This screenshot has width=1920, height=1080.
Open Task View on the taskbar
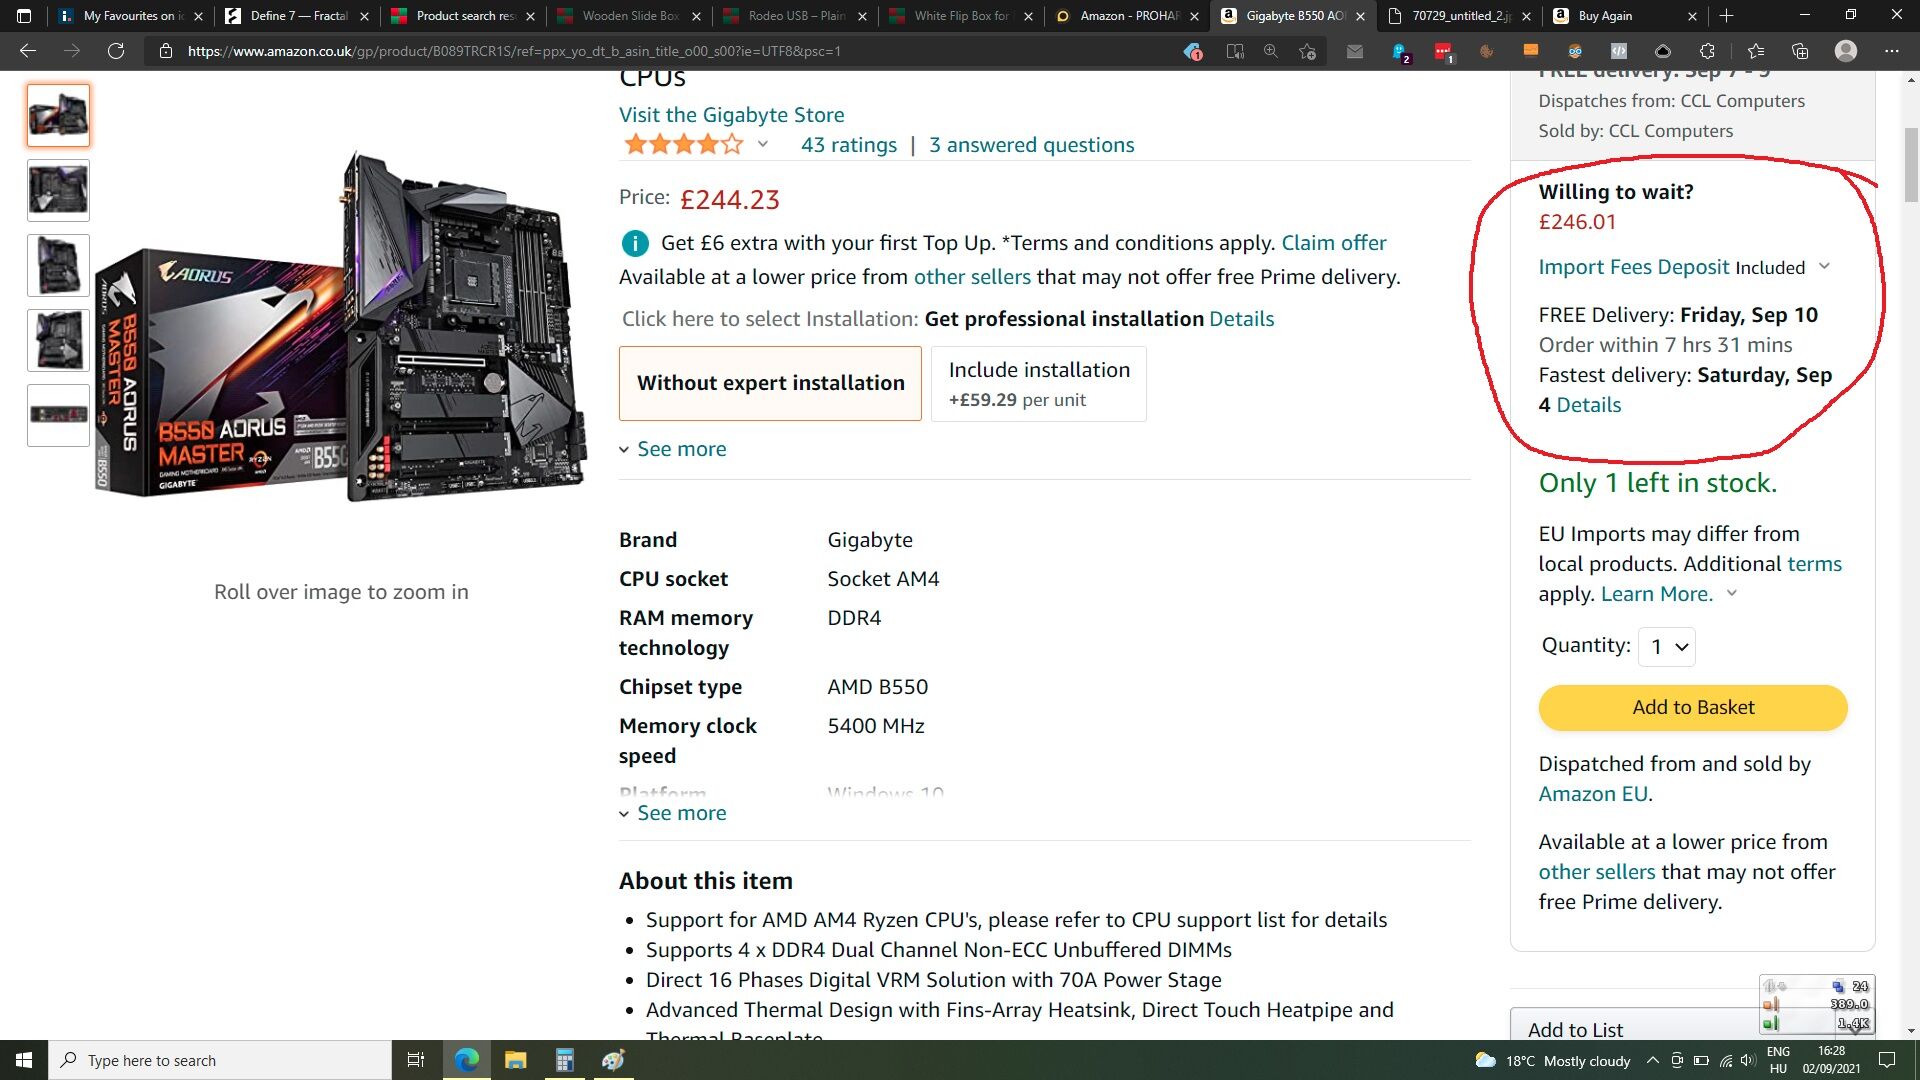click(x=416, y=1060)
